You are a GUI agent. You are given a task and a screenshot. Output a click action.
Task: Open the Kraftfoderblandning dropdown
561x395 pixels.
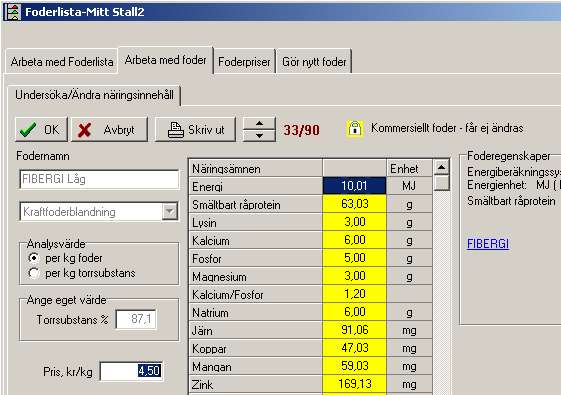pos(170,212)
